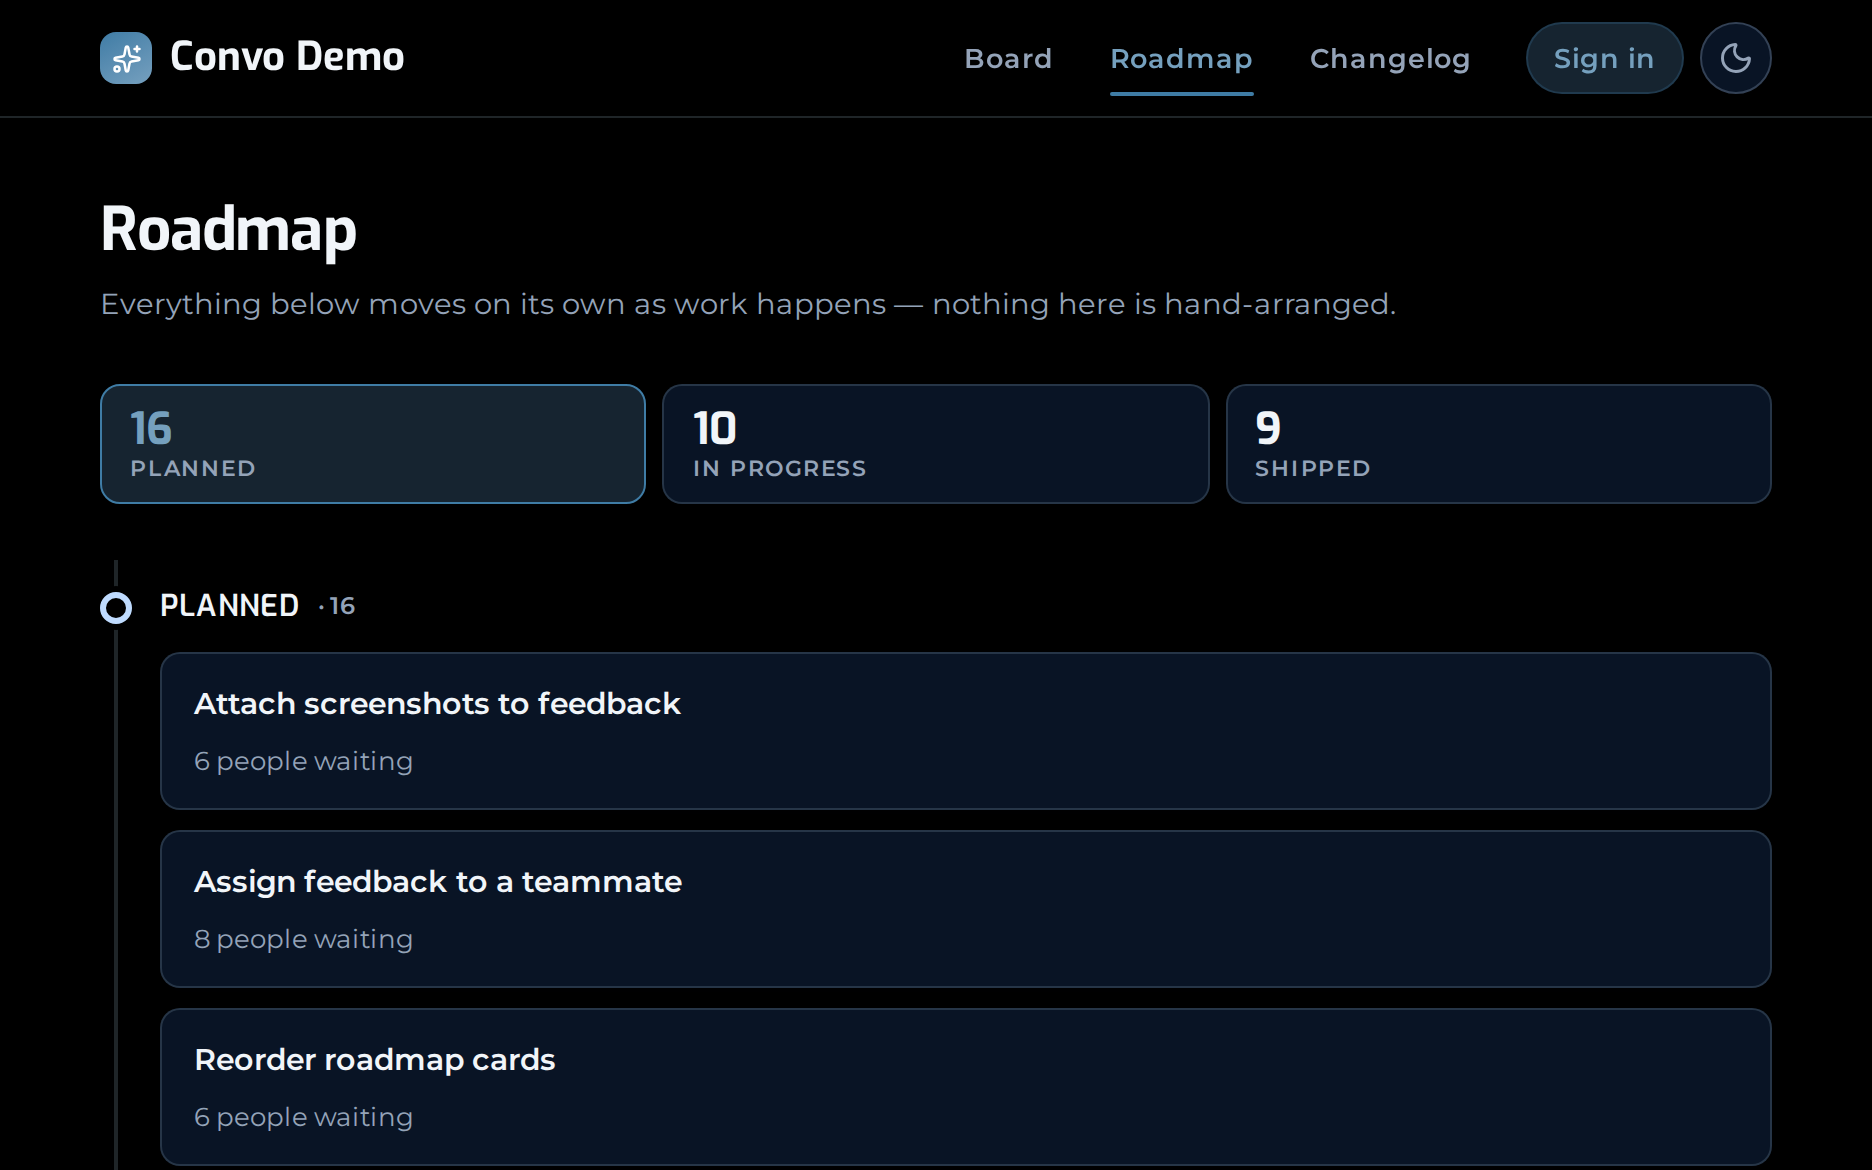The image size is (1872, 1170).
Task: Click the Roadmap page heading
Action: click(x=228, y=229)
